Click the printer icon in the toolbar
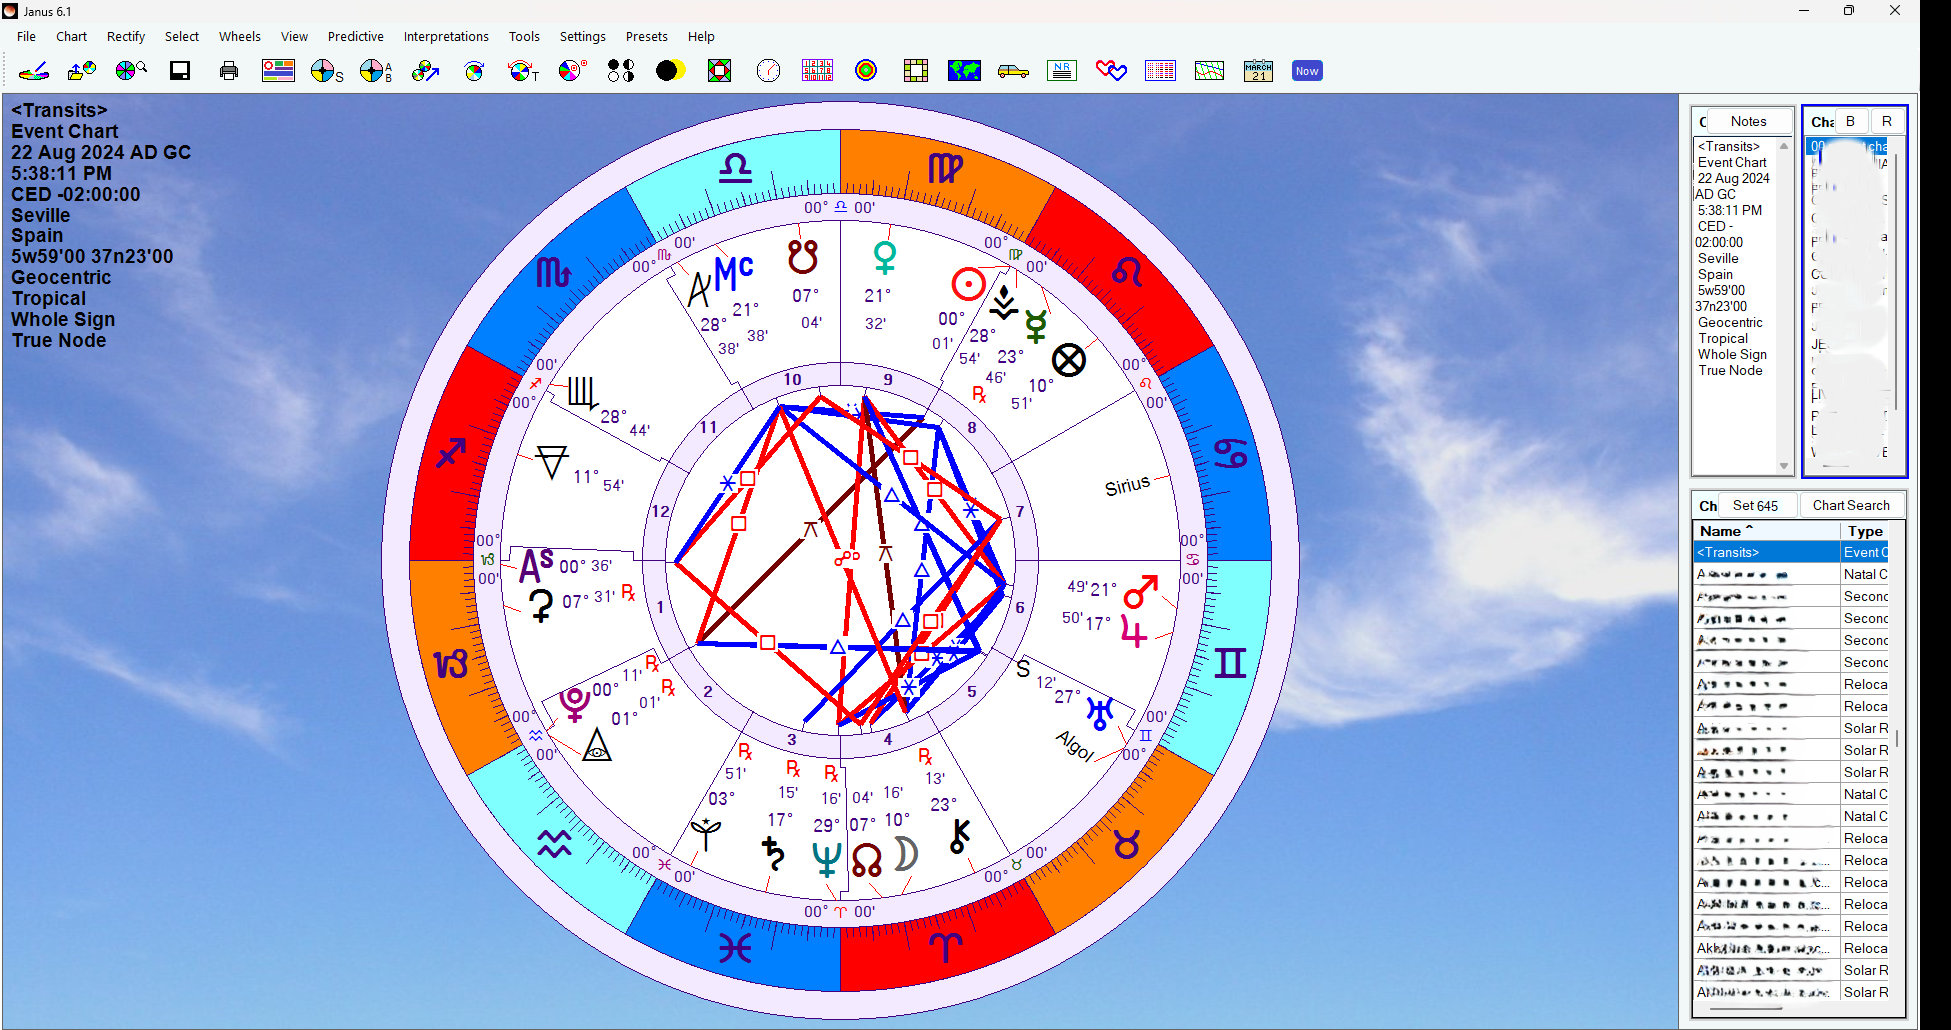 click(x=229, y=71)
